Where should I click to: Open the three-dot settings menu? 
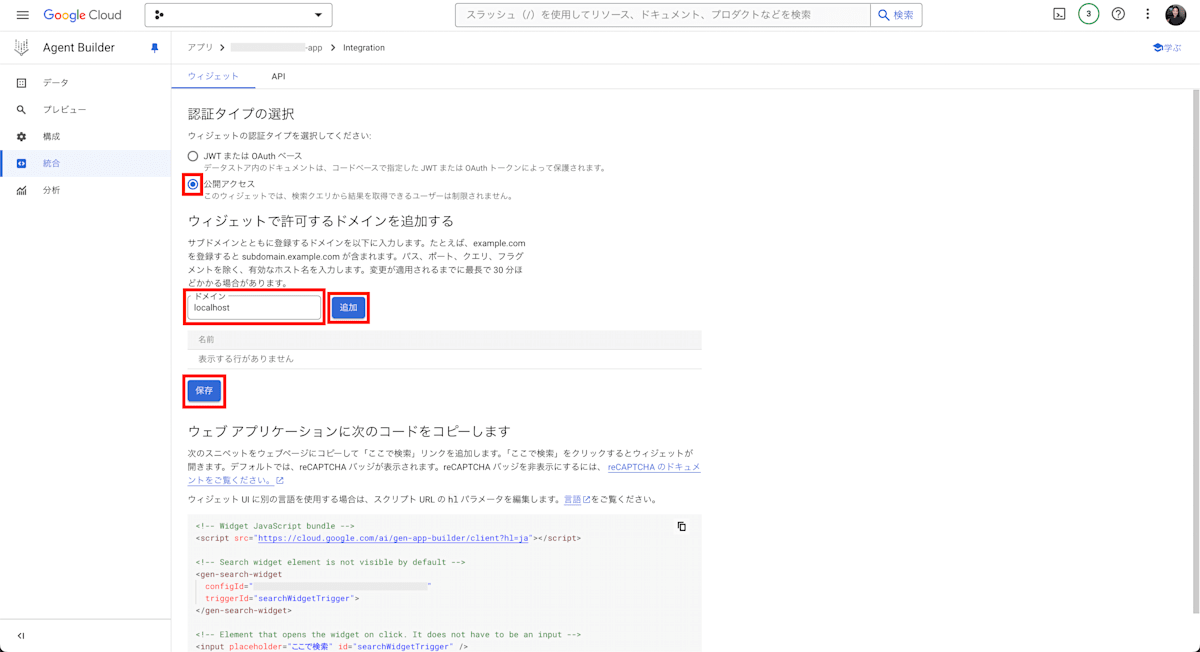click(1147, 15)
